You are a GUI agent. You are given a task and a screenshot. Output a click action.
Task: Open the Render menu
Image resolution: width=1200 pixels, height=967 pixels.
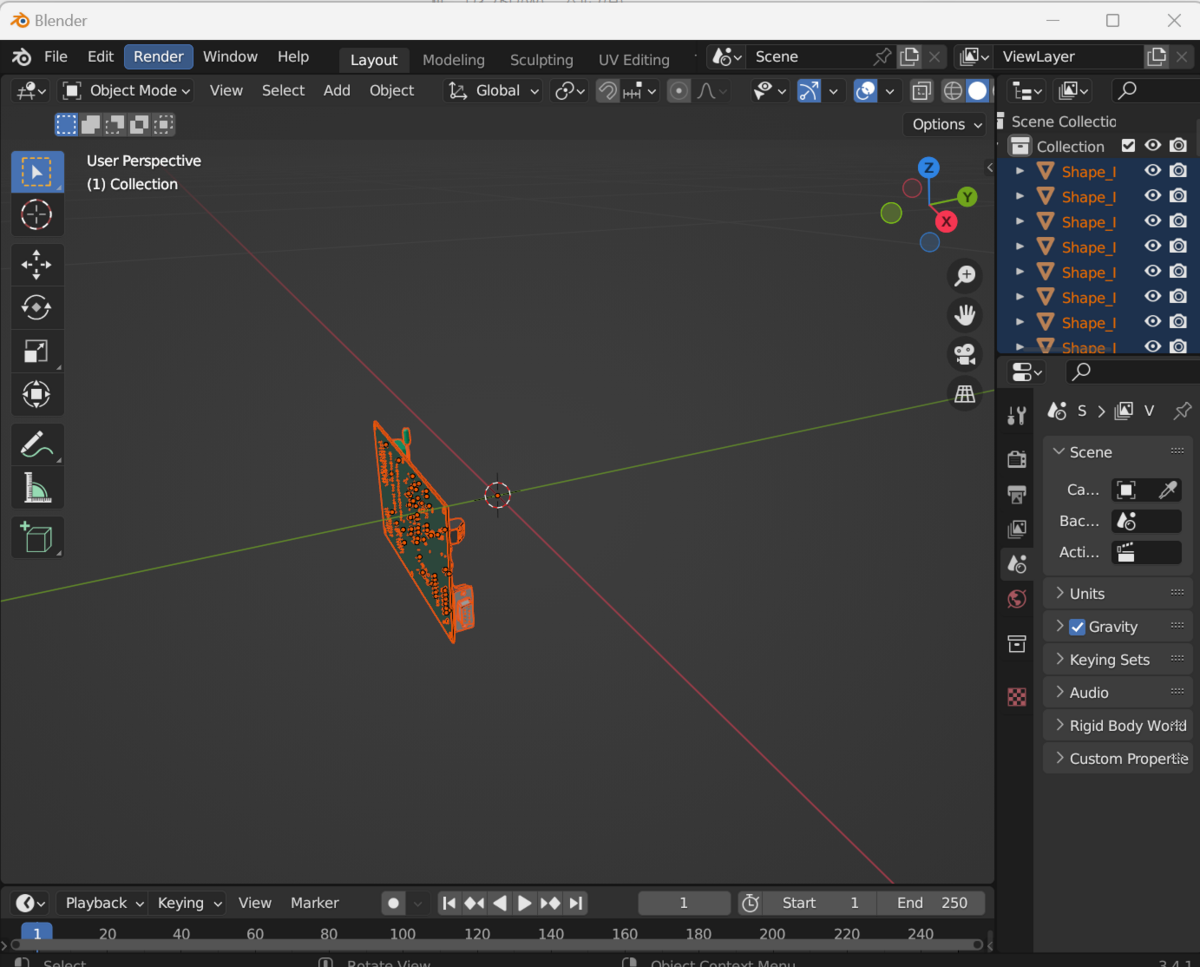click(158, 57)
